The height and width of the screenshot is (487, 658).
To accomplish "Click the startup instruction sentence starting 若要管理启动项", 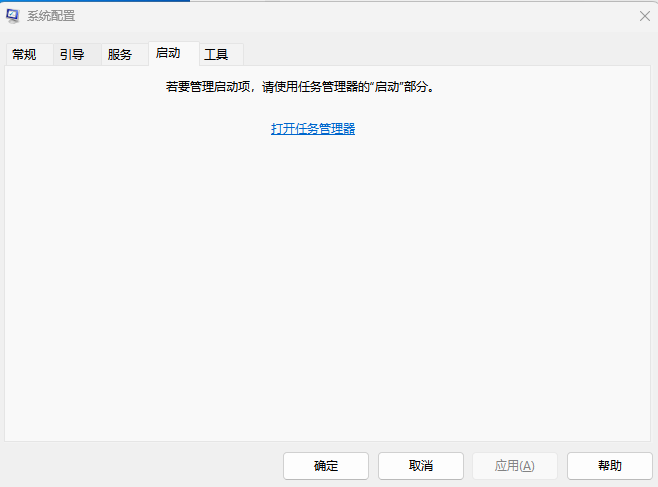I will [300, 87].
